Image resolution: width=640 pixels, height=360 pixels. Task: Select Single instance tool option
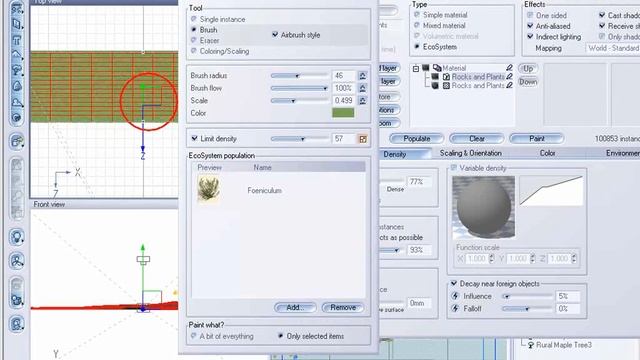[194, 19]
